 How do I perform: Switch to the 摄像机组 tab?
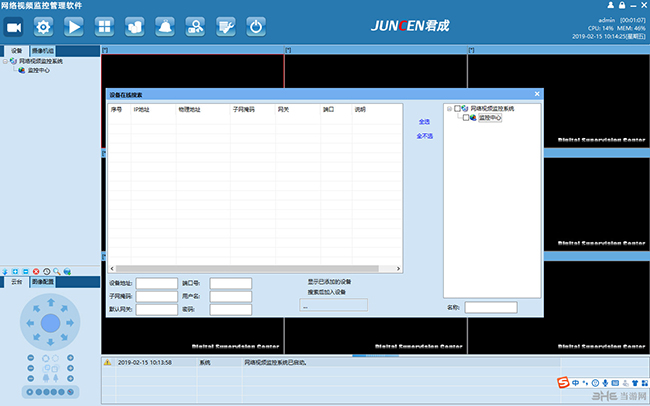click(x=43, y=49)
